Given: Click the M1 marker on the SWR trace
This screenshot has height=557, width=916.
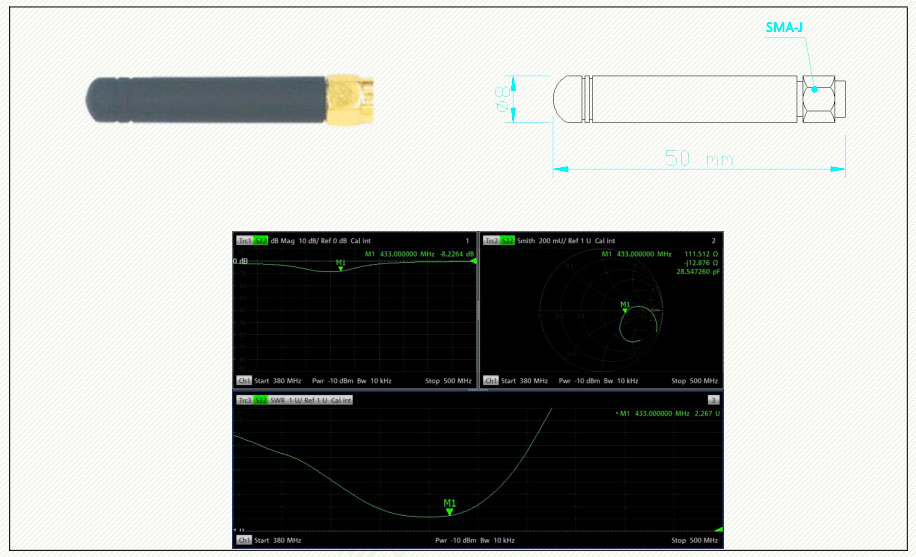Looking at the screenshot, I should (x=449, y=511).
